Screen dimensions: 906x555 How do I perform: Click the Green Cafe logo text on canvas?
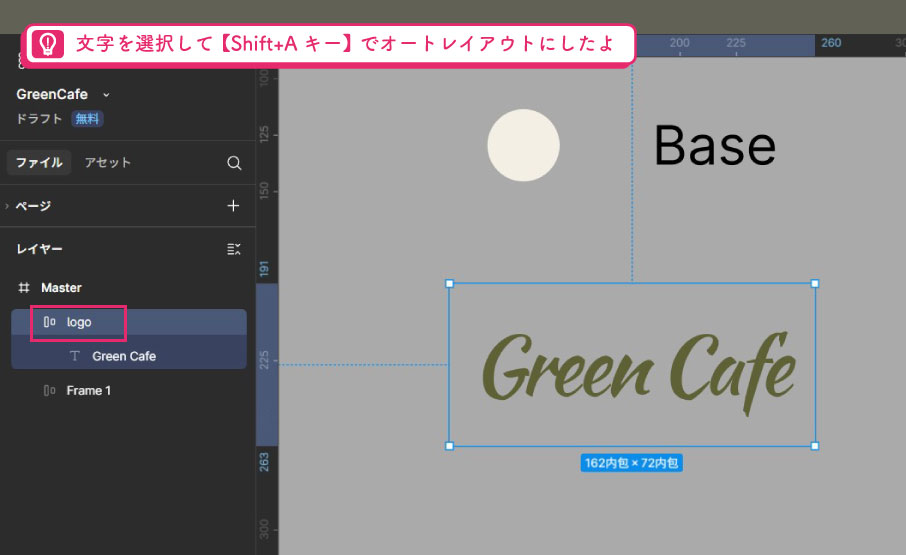point(639,373)
